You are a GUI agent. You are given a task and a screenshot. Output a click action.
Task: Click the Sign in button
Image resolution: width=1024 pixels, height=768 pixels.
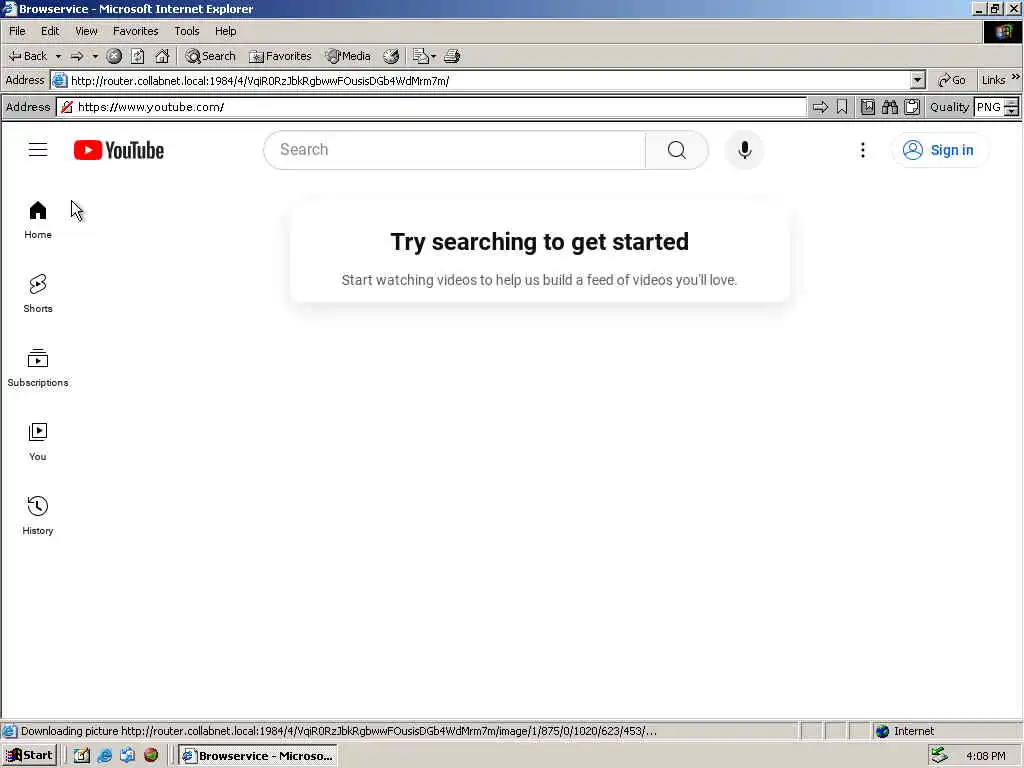tap(939, 150)
